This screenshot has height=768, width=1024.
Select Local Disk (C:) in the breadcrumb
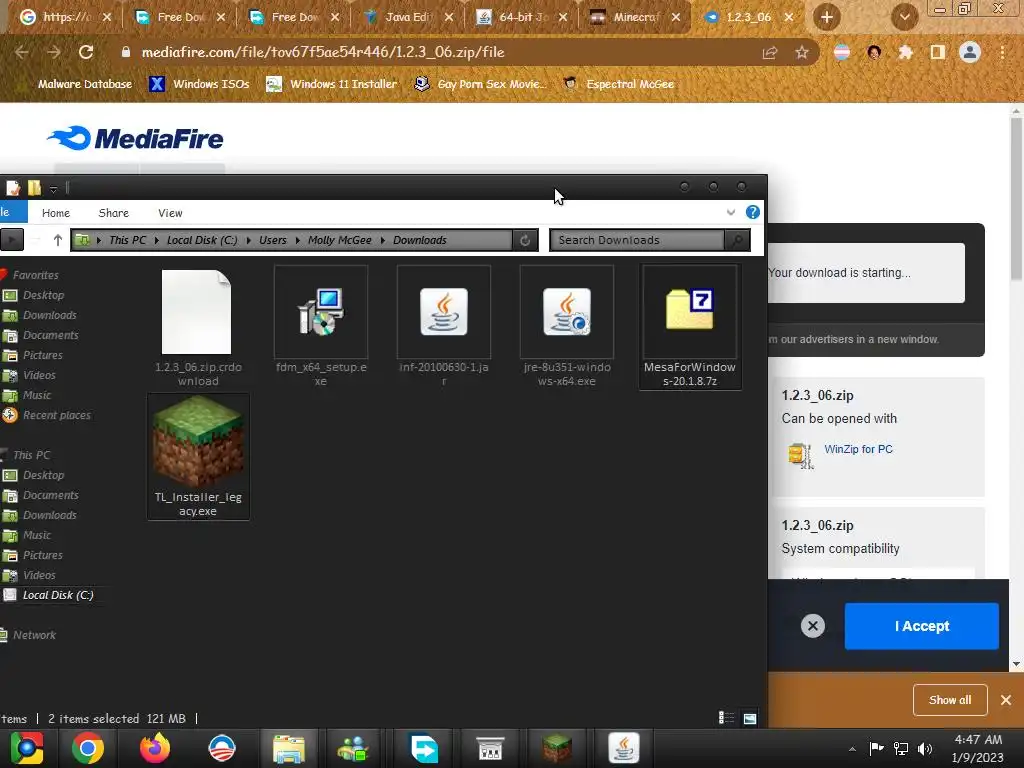[202, 240]
